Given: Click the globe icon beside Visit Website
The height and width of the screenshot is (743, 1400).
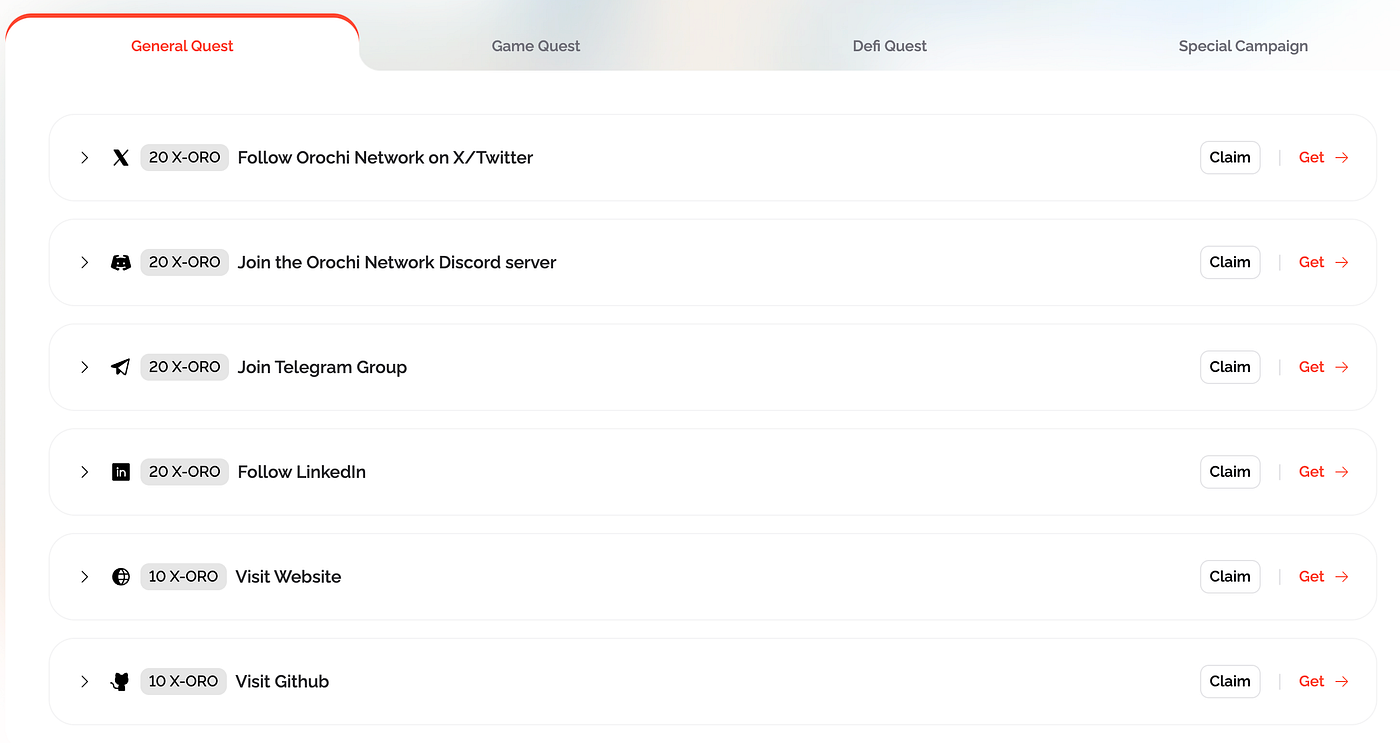Looking at the screenshot, I should [x=121, y=577].
